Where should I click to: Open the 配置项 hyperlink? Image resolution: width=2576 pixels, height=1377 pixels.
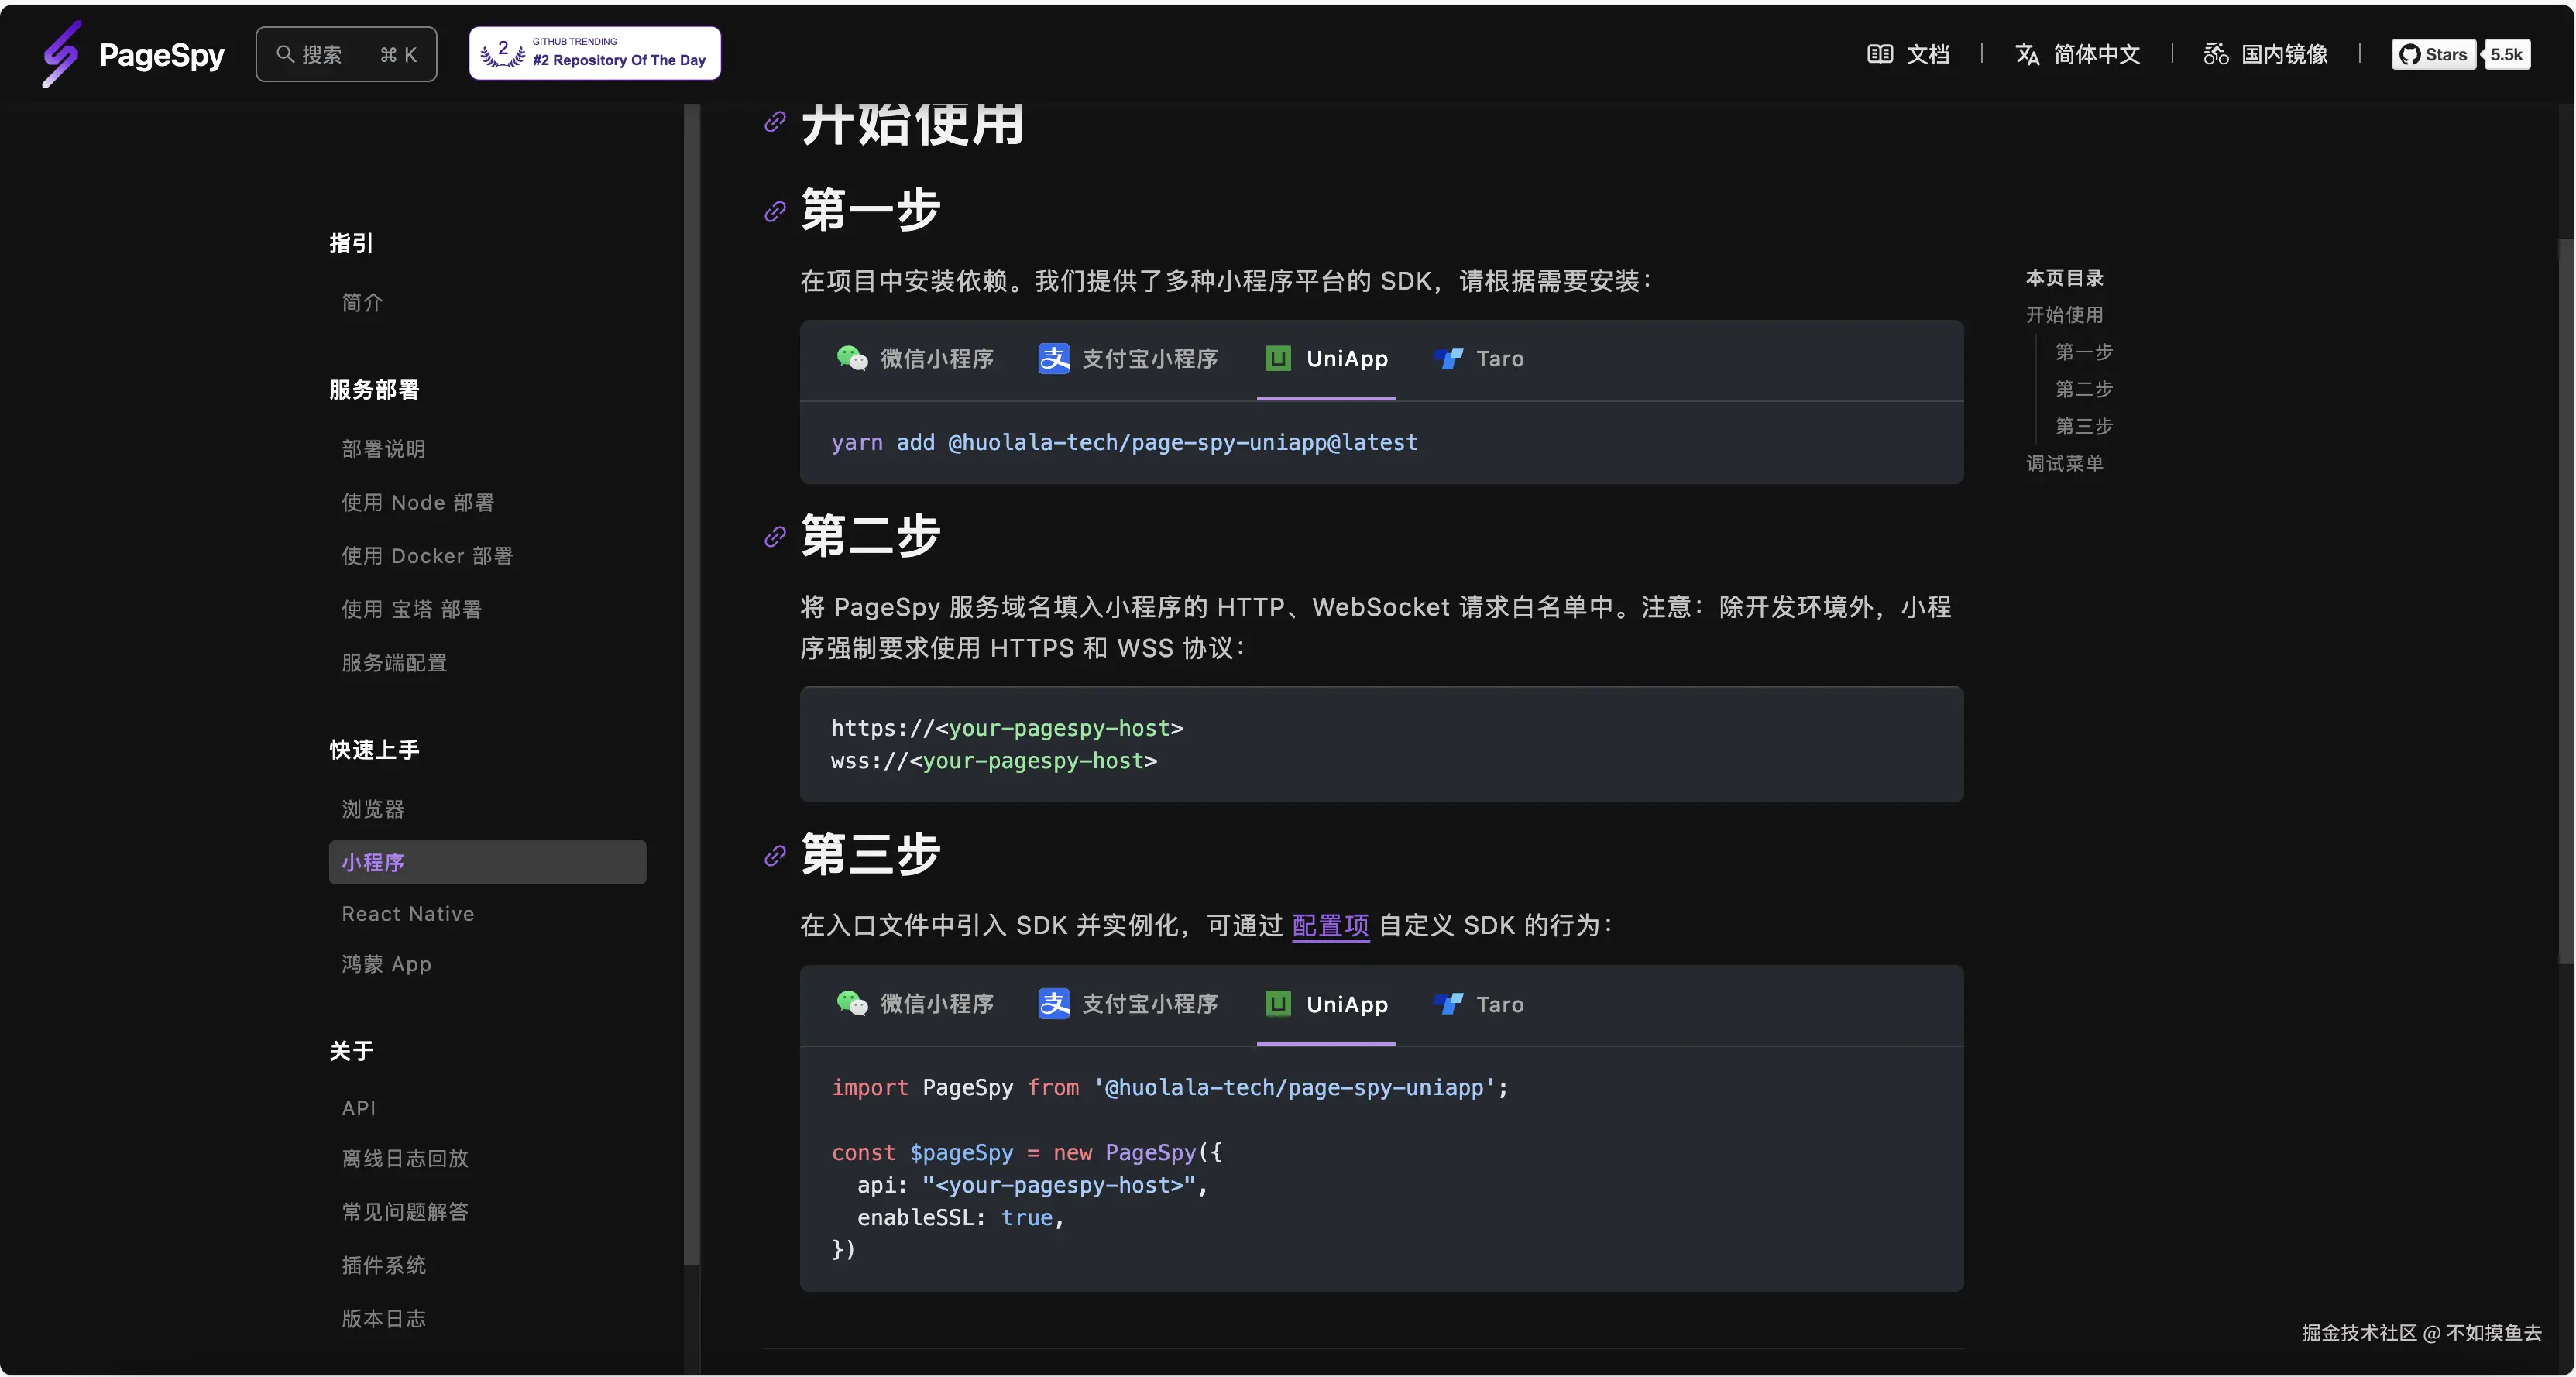(1330, 926)
